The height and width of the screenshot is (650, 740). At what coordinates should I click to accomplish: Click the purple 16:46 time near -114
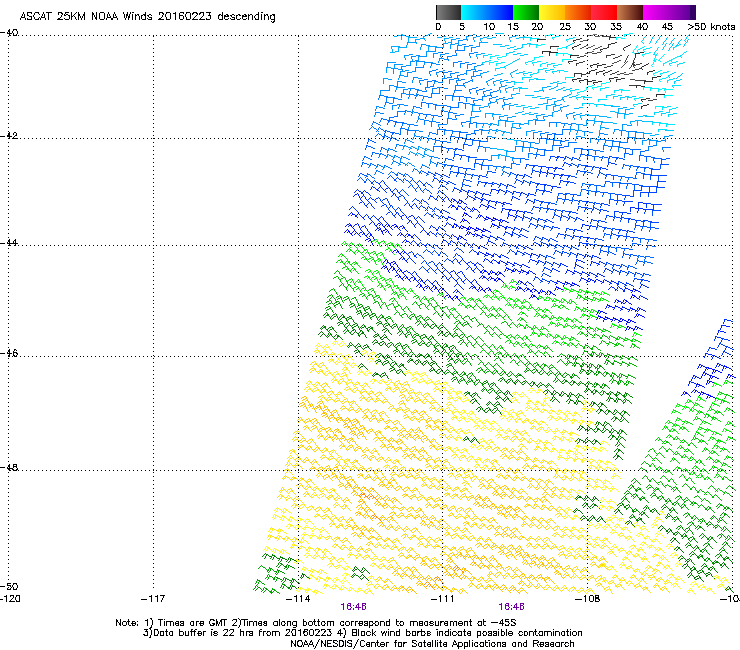click(x=353, y=607)
